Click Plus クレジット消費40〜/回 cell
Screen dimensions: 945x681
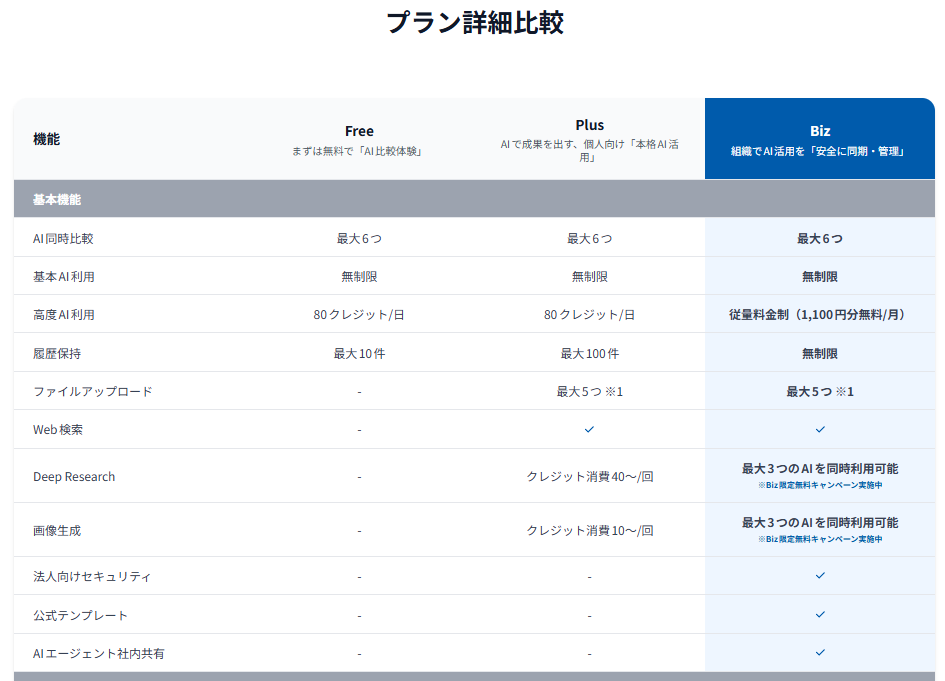pyautogui.click(x=589, y=477)
